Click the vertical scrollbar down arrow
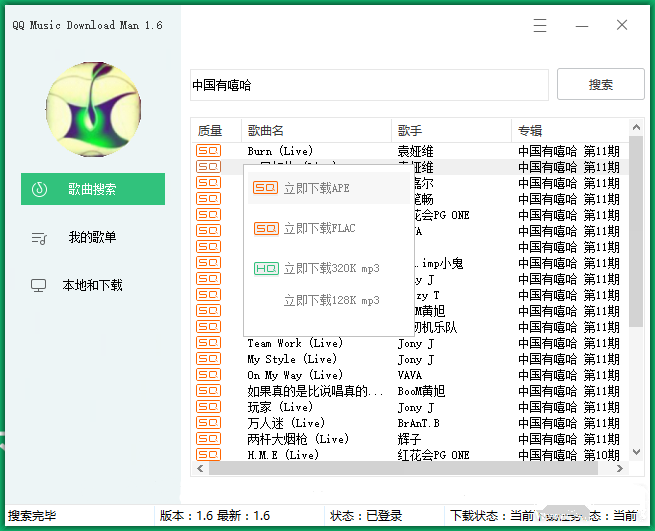 [636, 452]
